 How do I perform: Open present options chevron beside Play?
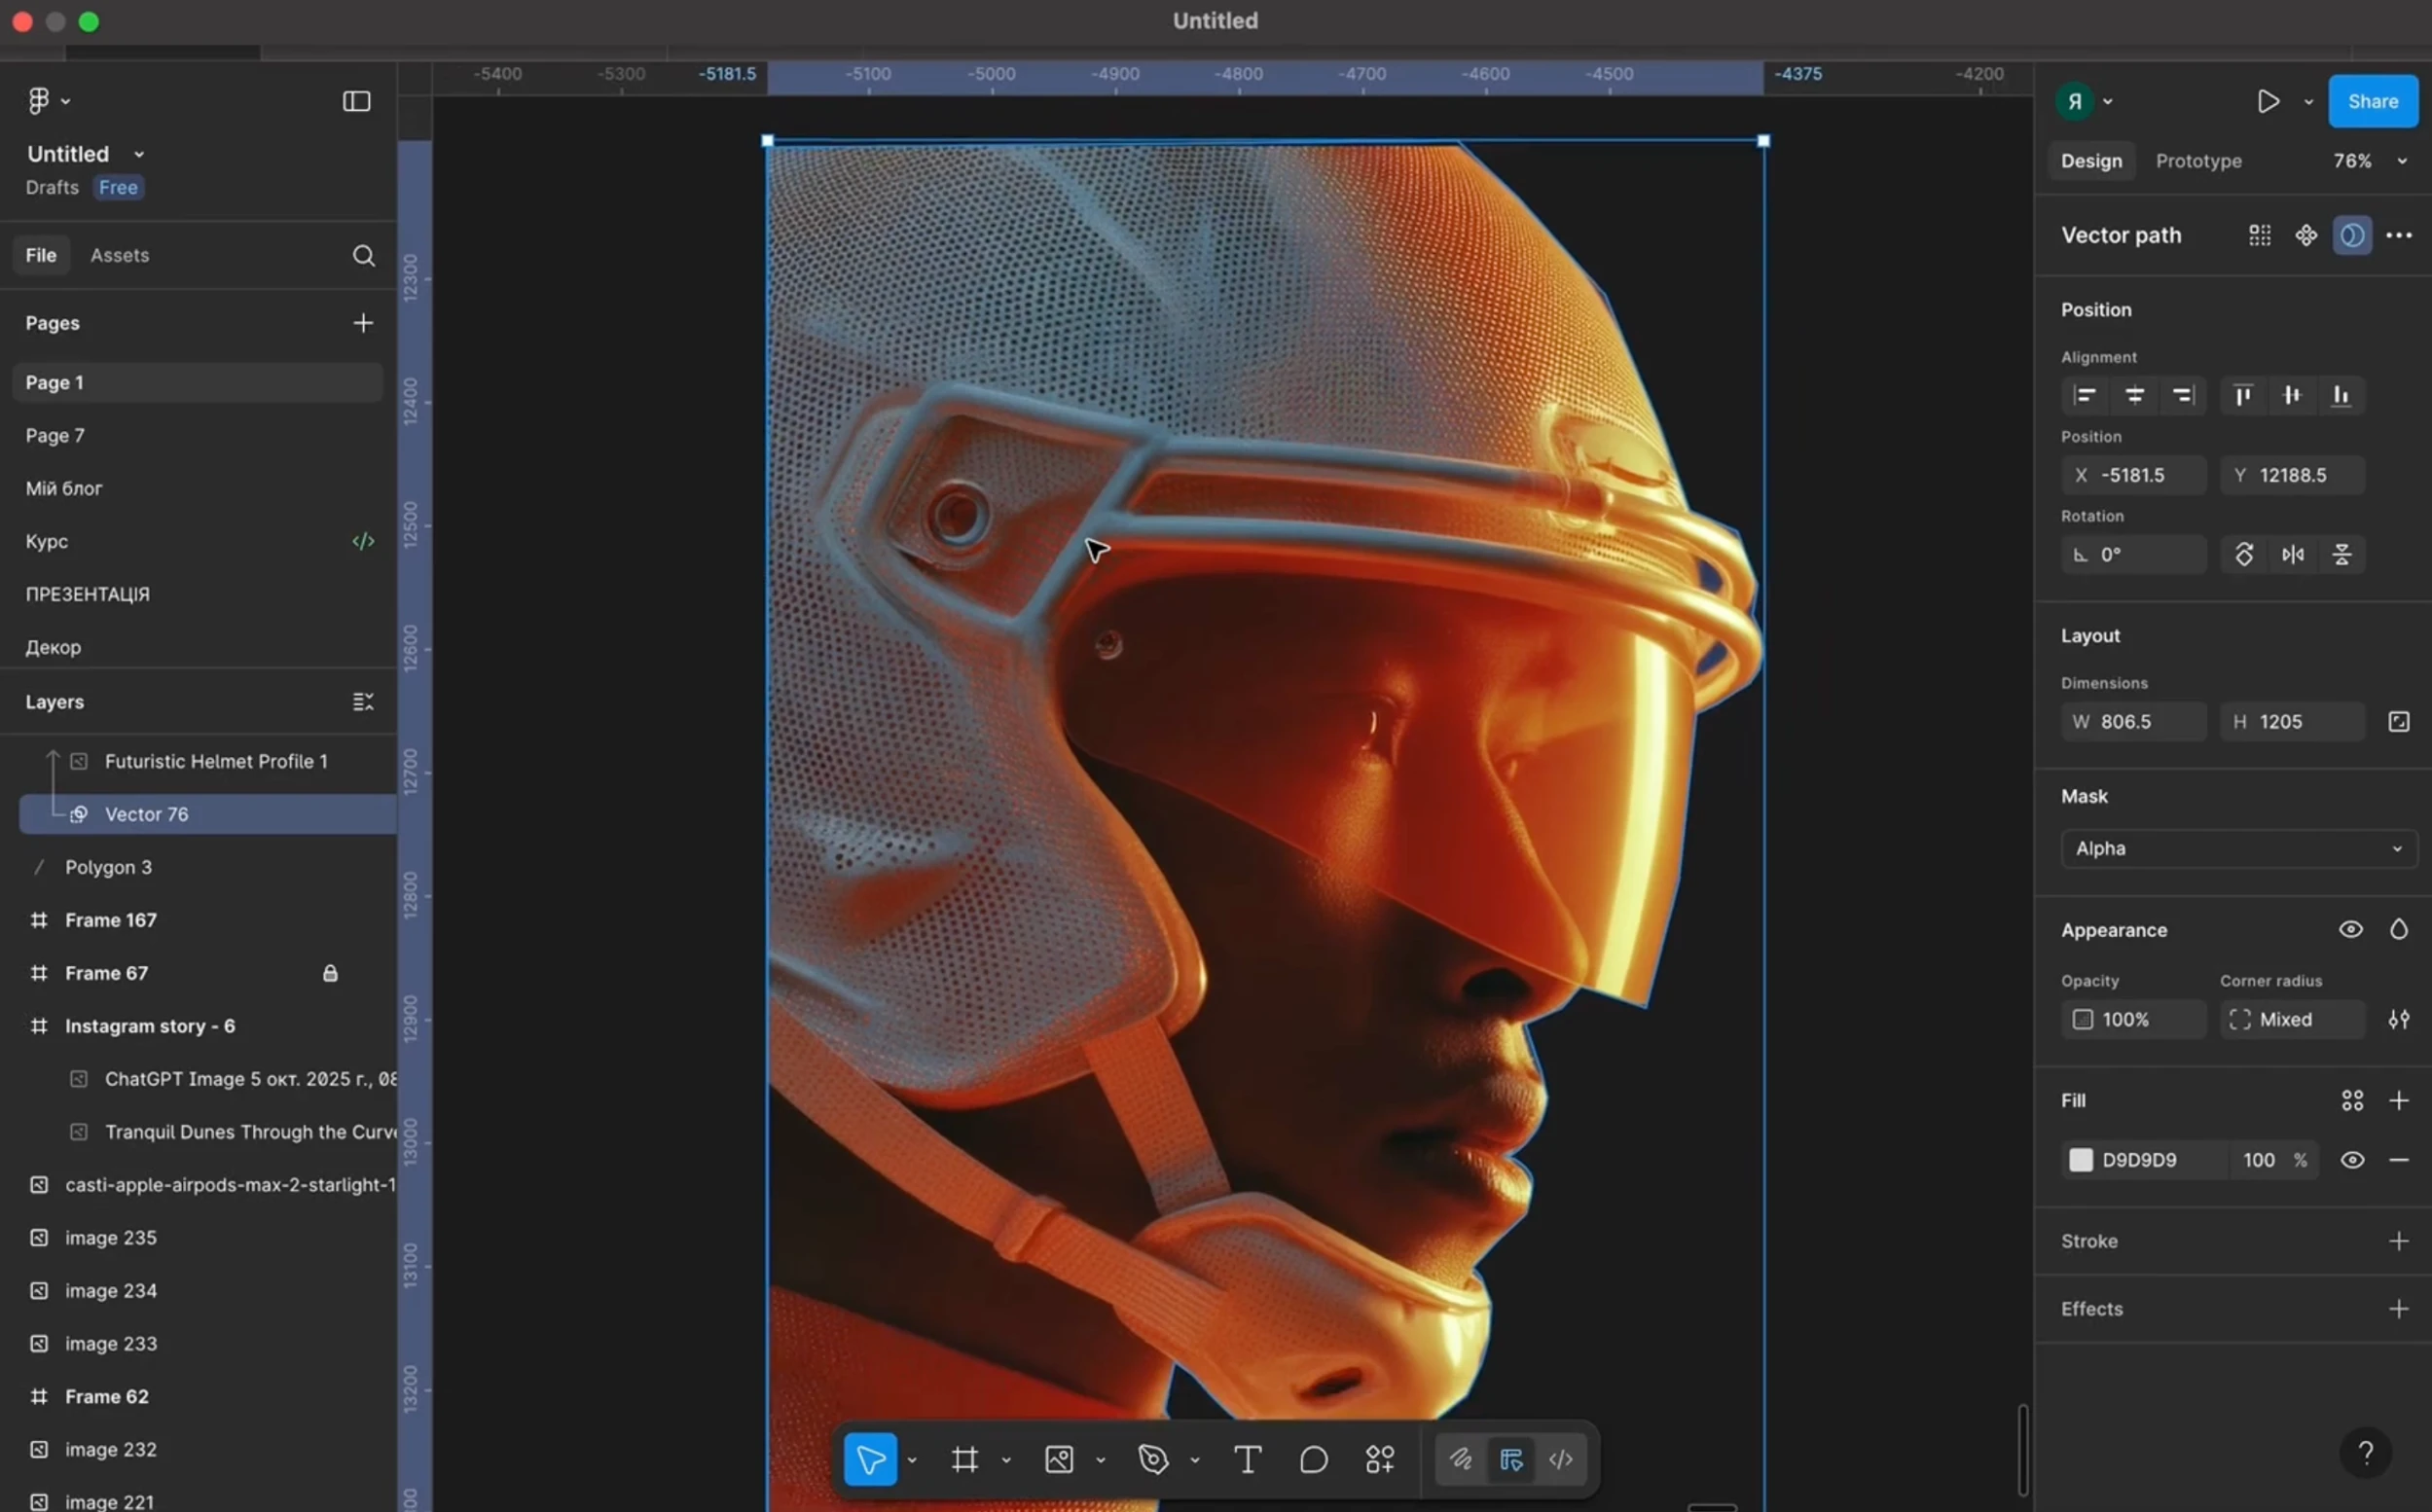(2308, 101)
